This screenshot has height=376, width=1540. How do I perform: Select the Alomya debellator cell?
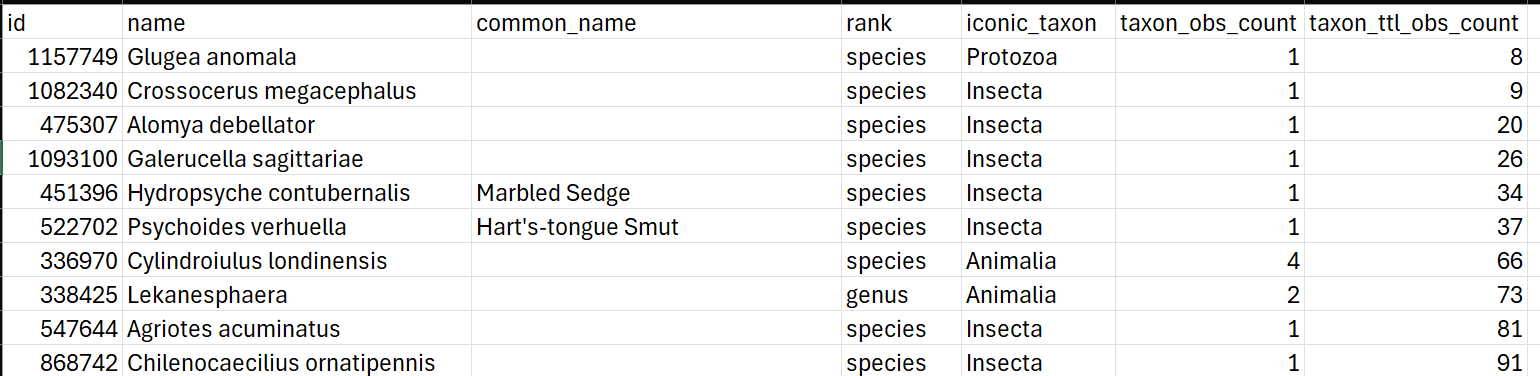click(297, 125)
